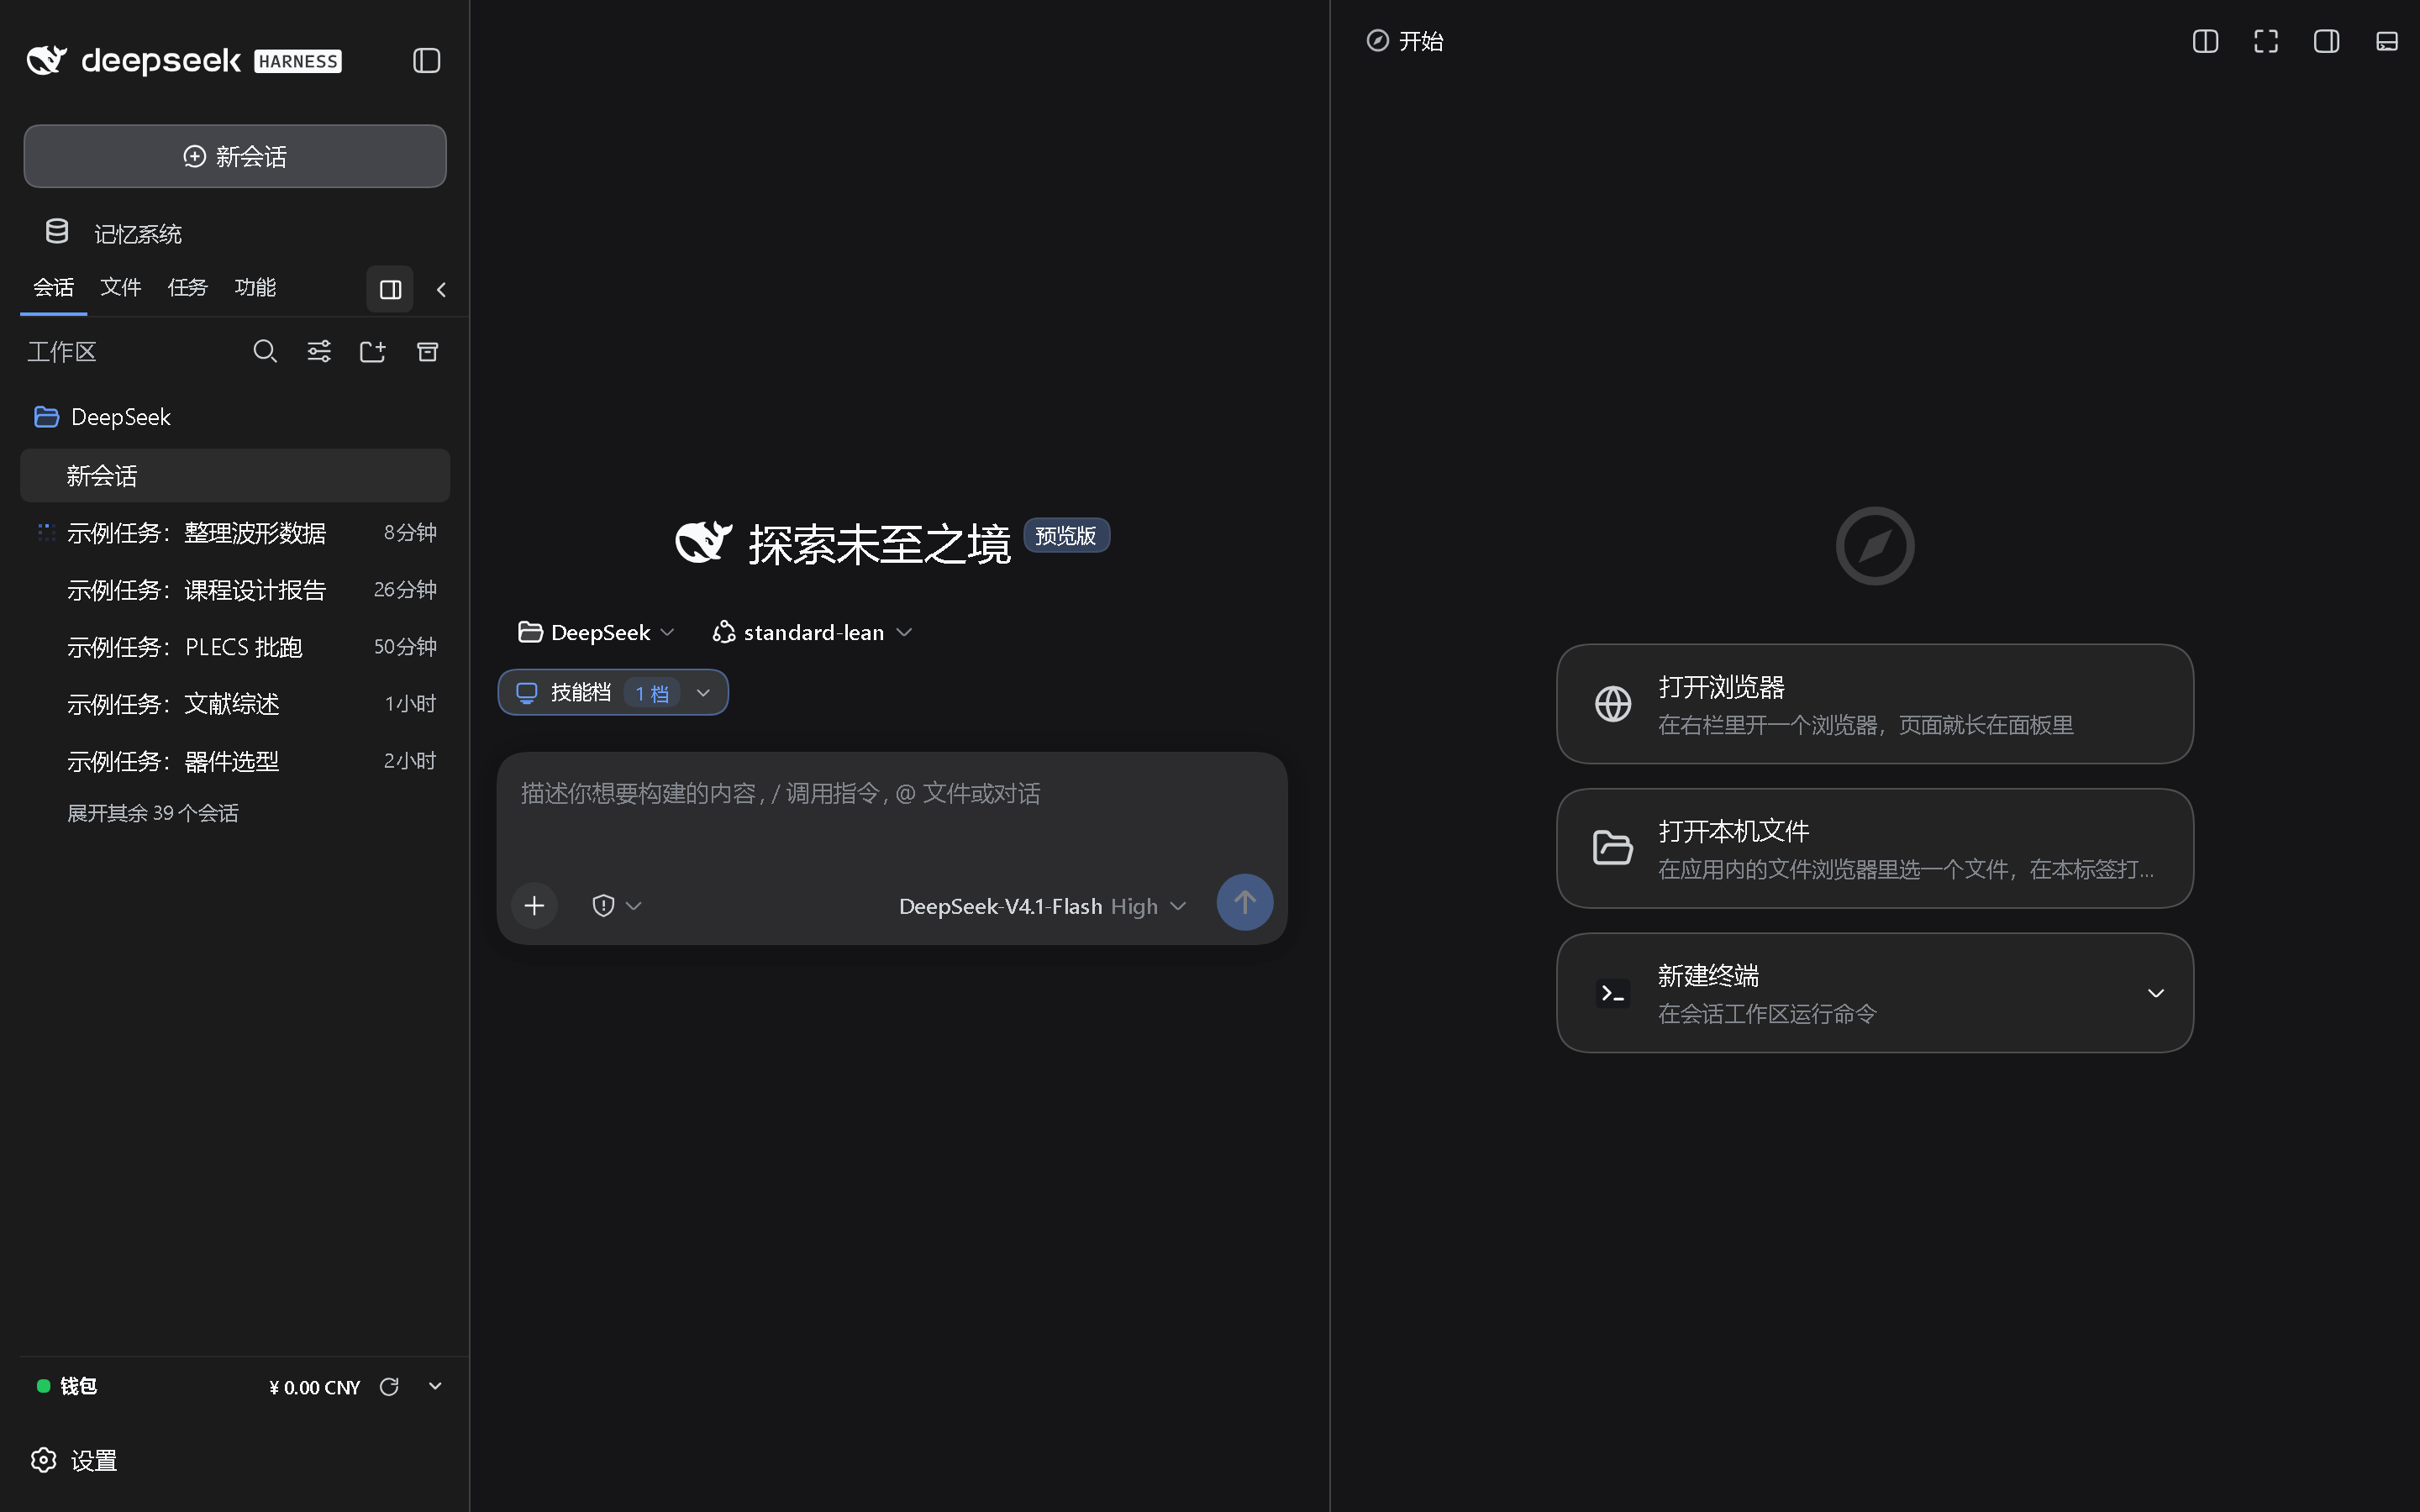Click the 钱包 wallet label
This screenshot has height=1512, width=2420.
tap(78, 1386)
